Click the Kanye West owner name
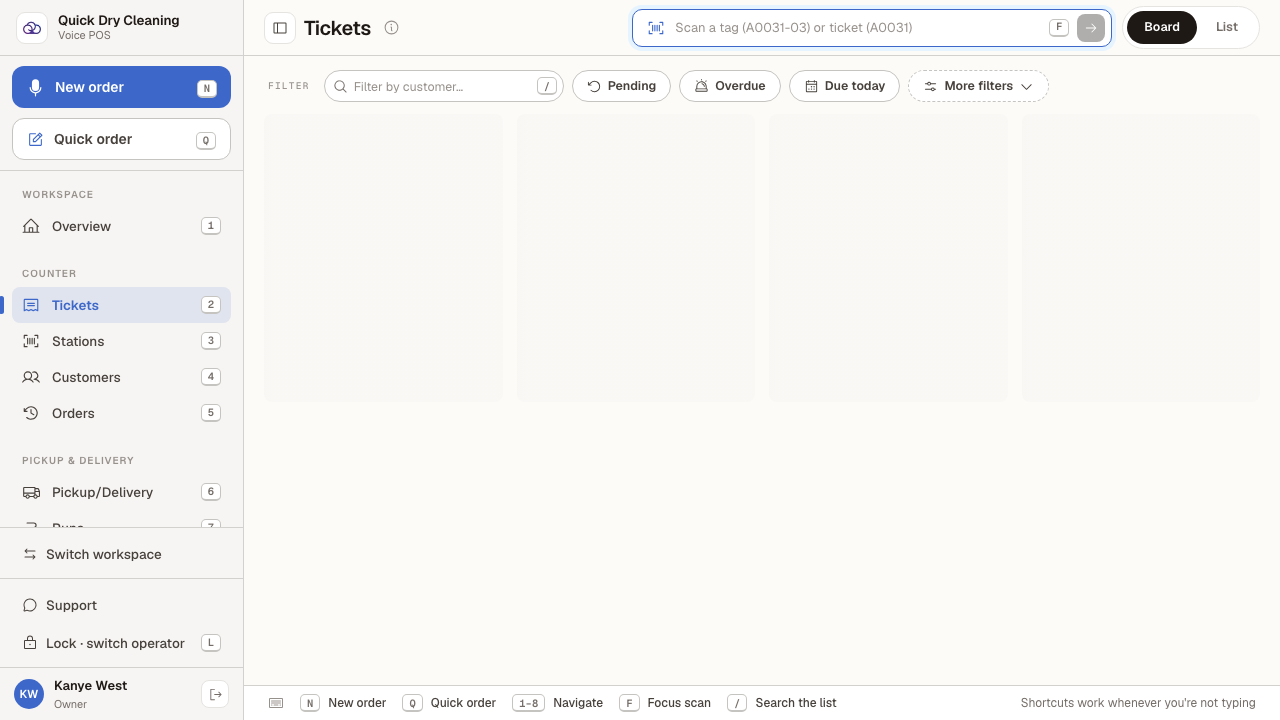The width and height of the screenshot is (1280, 720). click(90, 686)
